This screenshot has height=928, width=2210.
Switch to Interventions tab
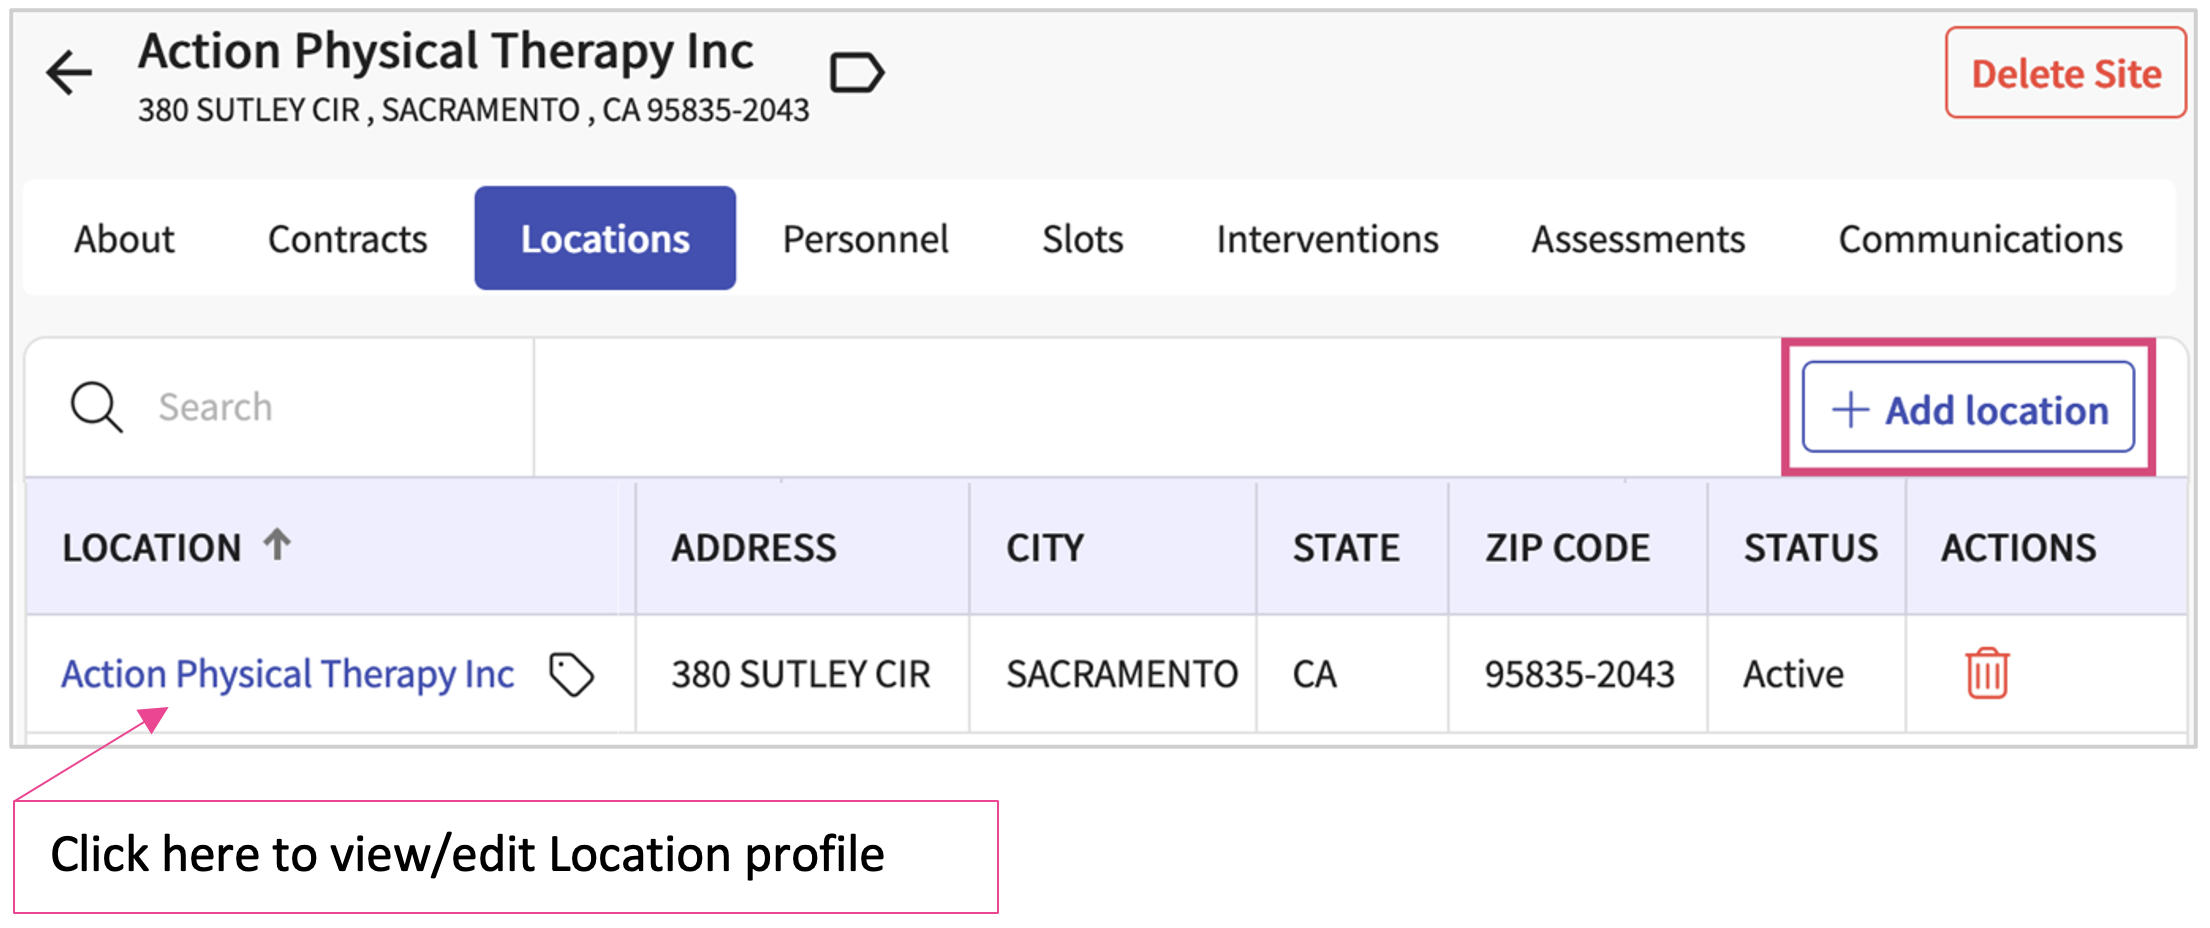coord(1327,239)
